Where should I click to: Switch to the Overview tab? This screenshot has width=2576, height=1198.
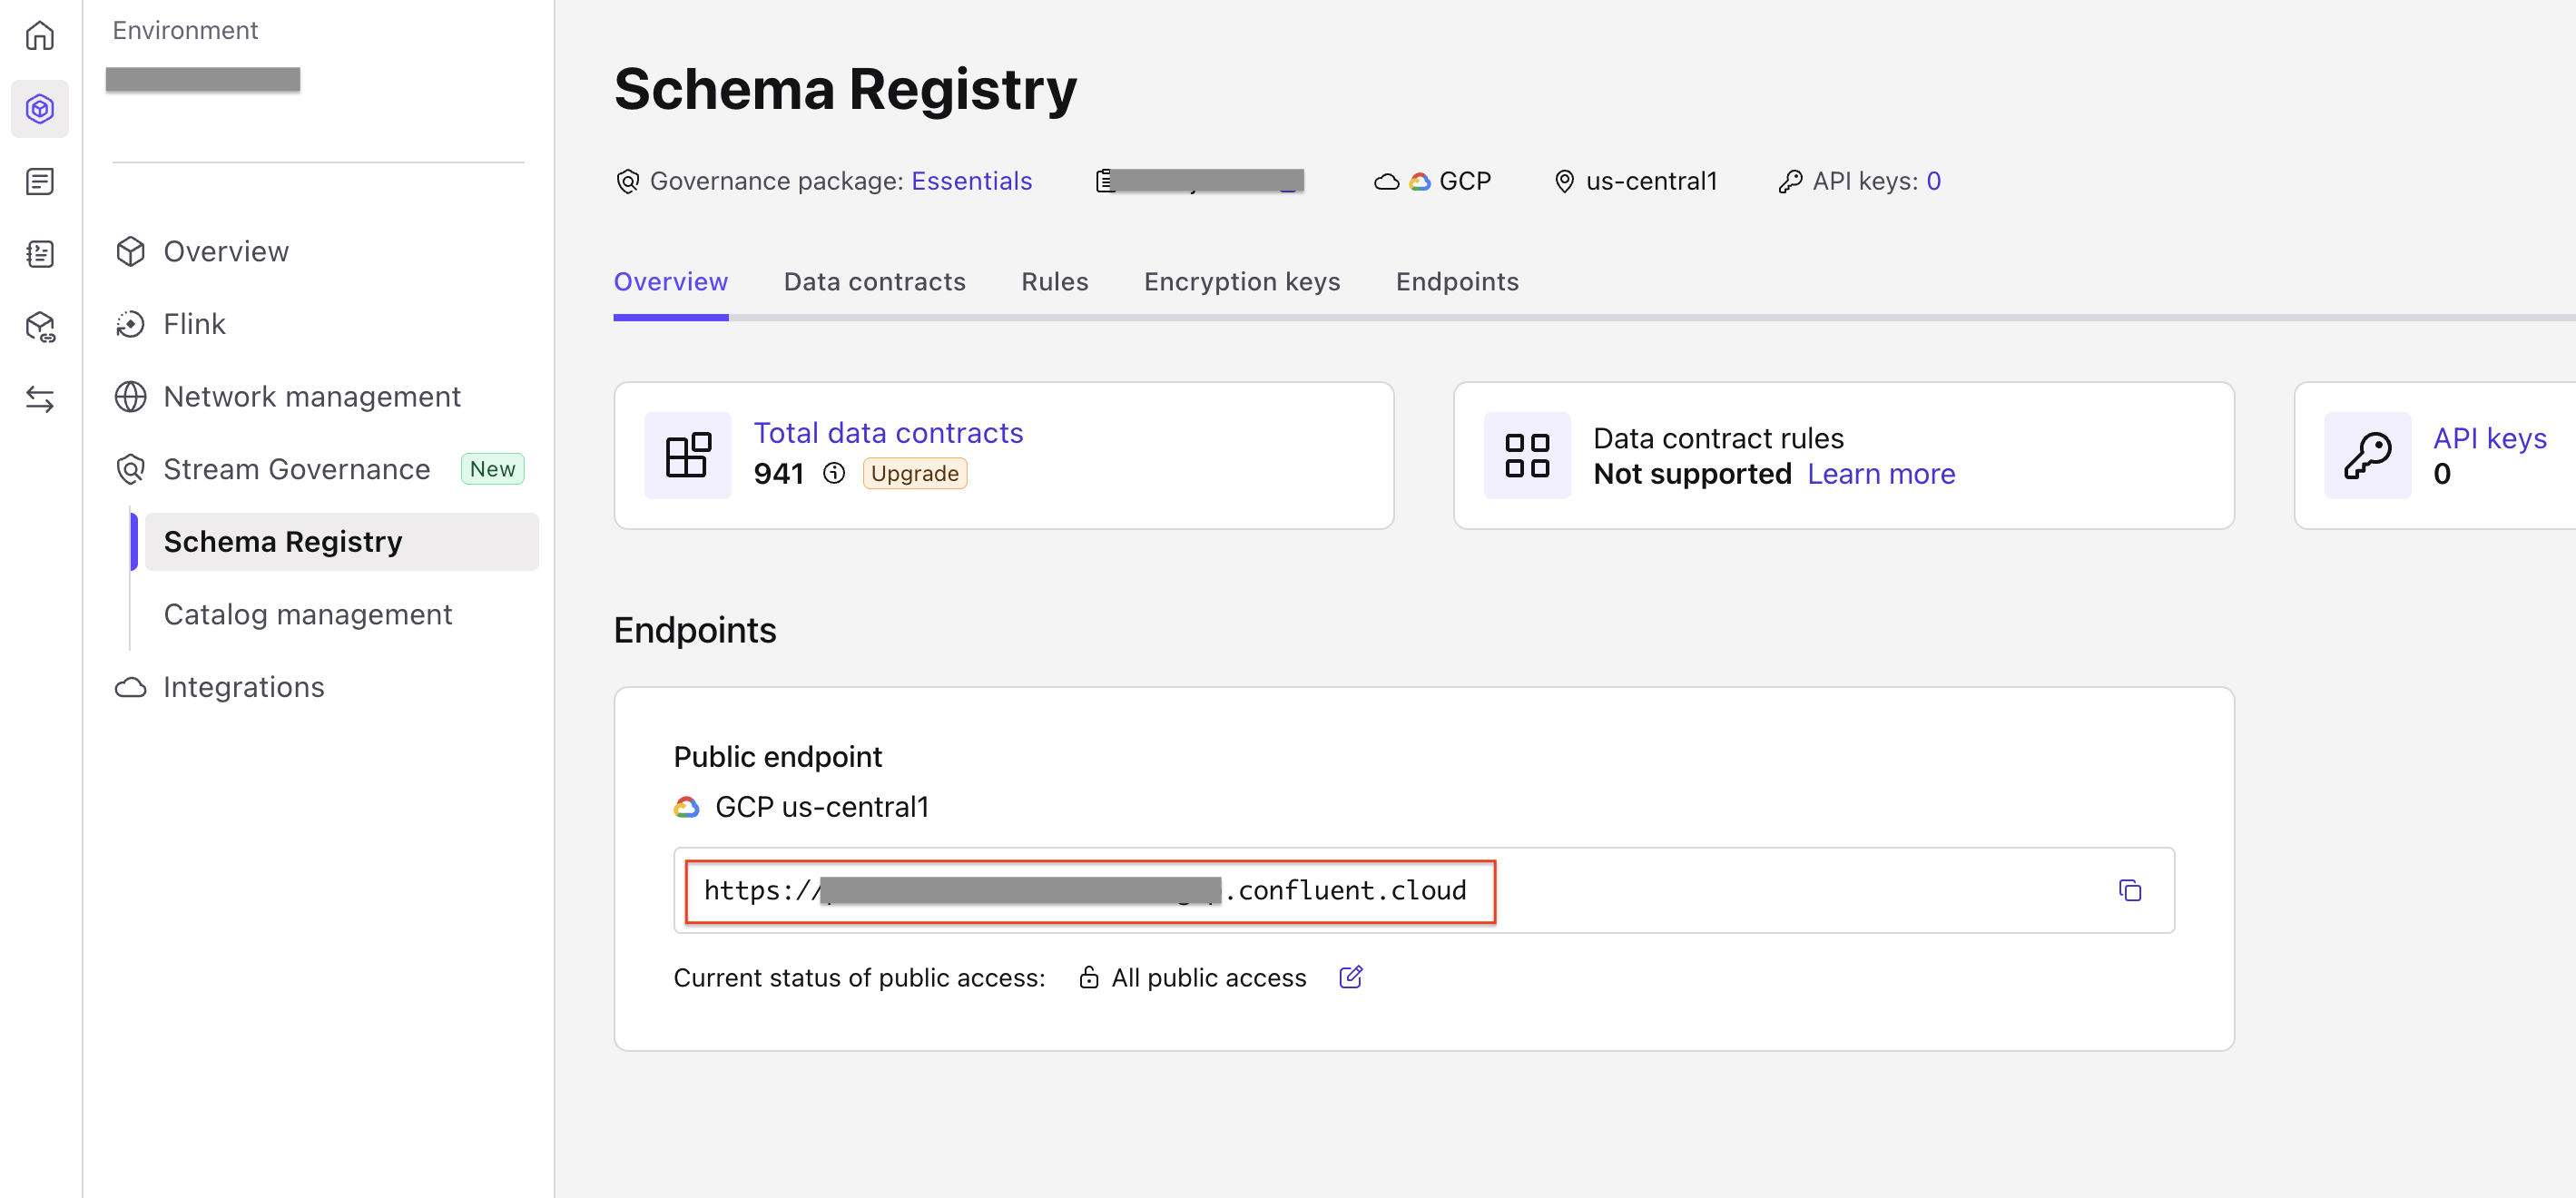[671, 282]
